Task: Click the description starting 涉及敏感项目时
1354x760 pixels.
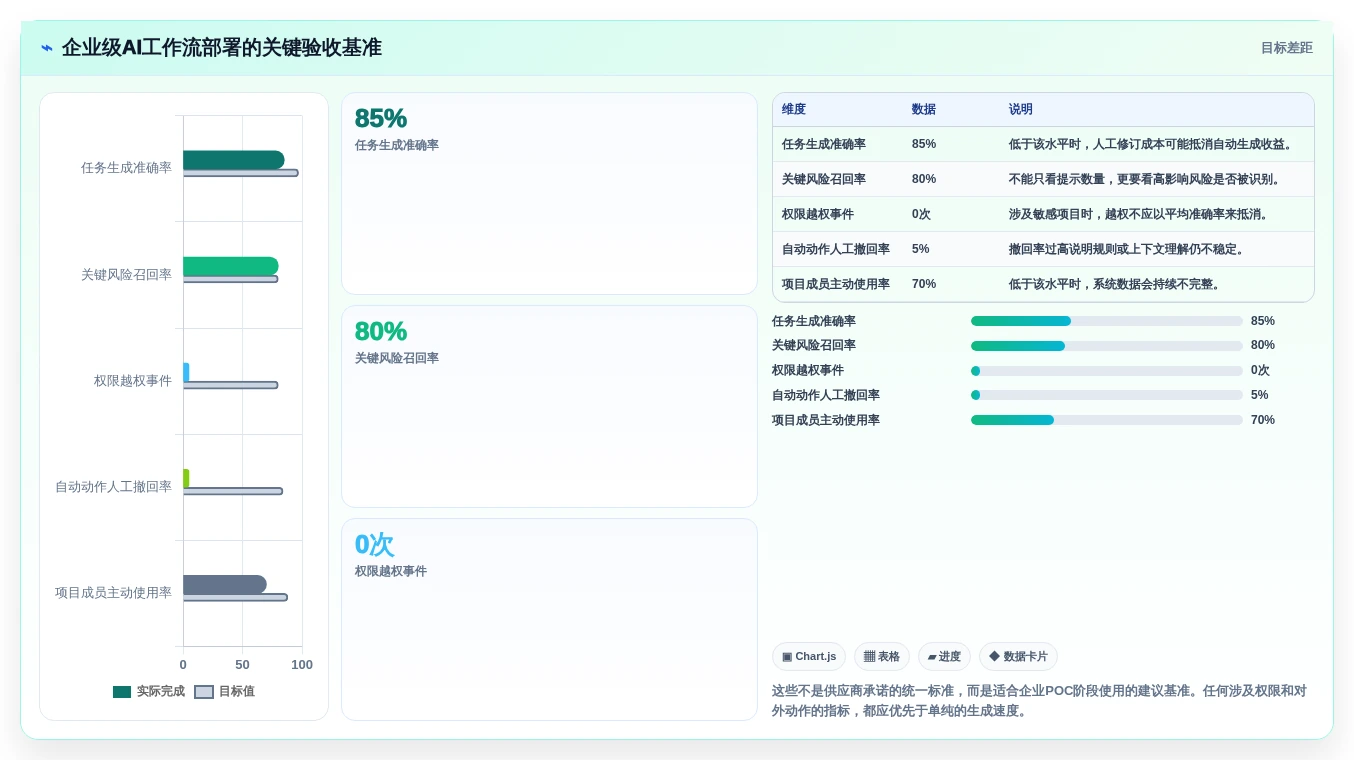Action: pyautogui.click(x=1142, y=214)
